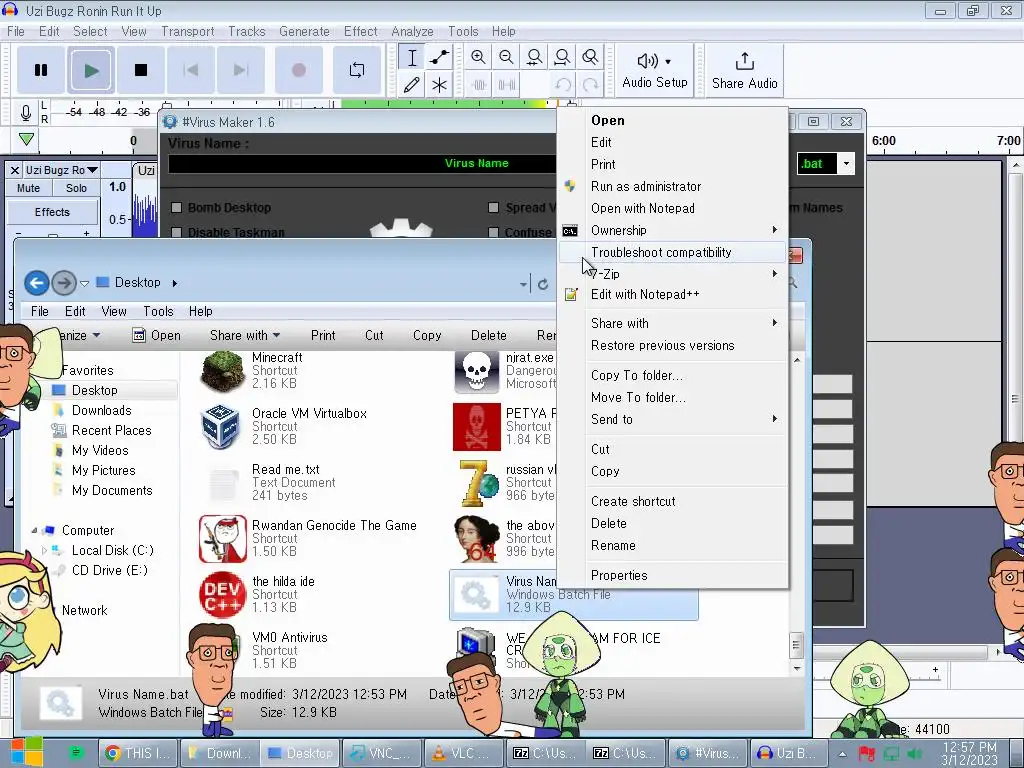Click the Explorer forward arrow
The height and width of the screenshot is (768, 1024).
[x=64, y=283]
